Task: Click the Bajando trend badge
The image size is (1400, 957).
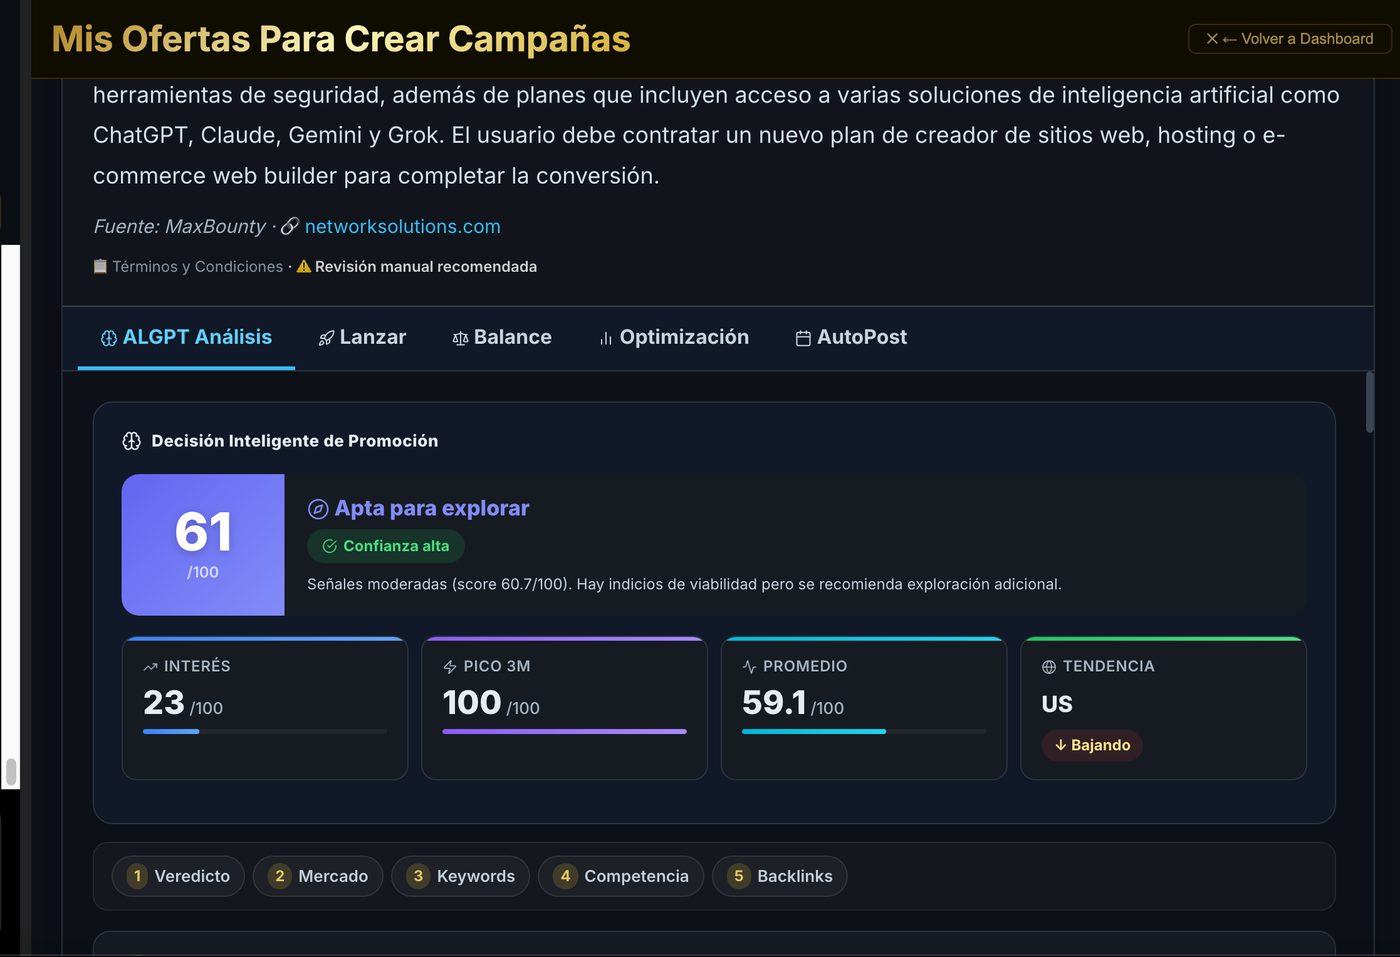Action: coord(1092,745)
